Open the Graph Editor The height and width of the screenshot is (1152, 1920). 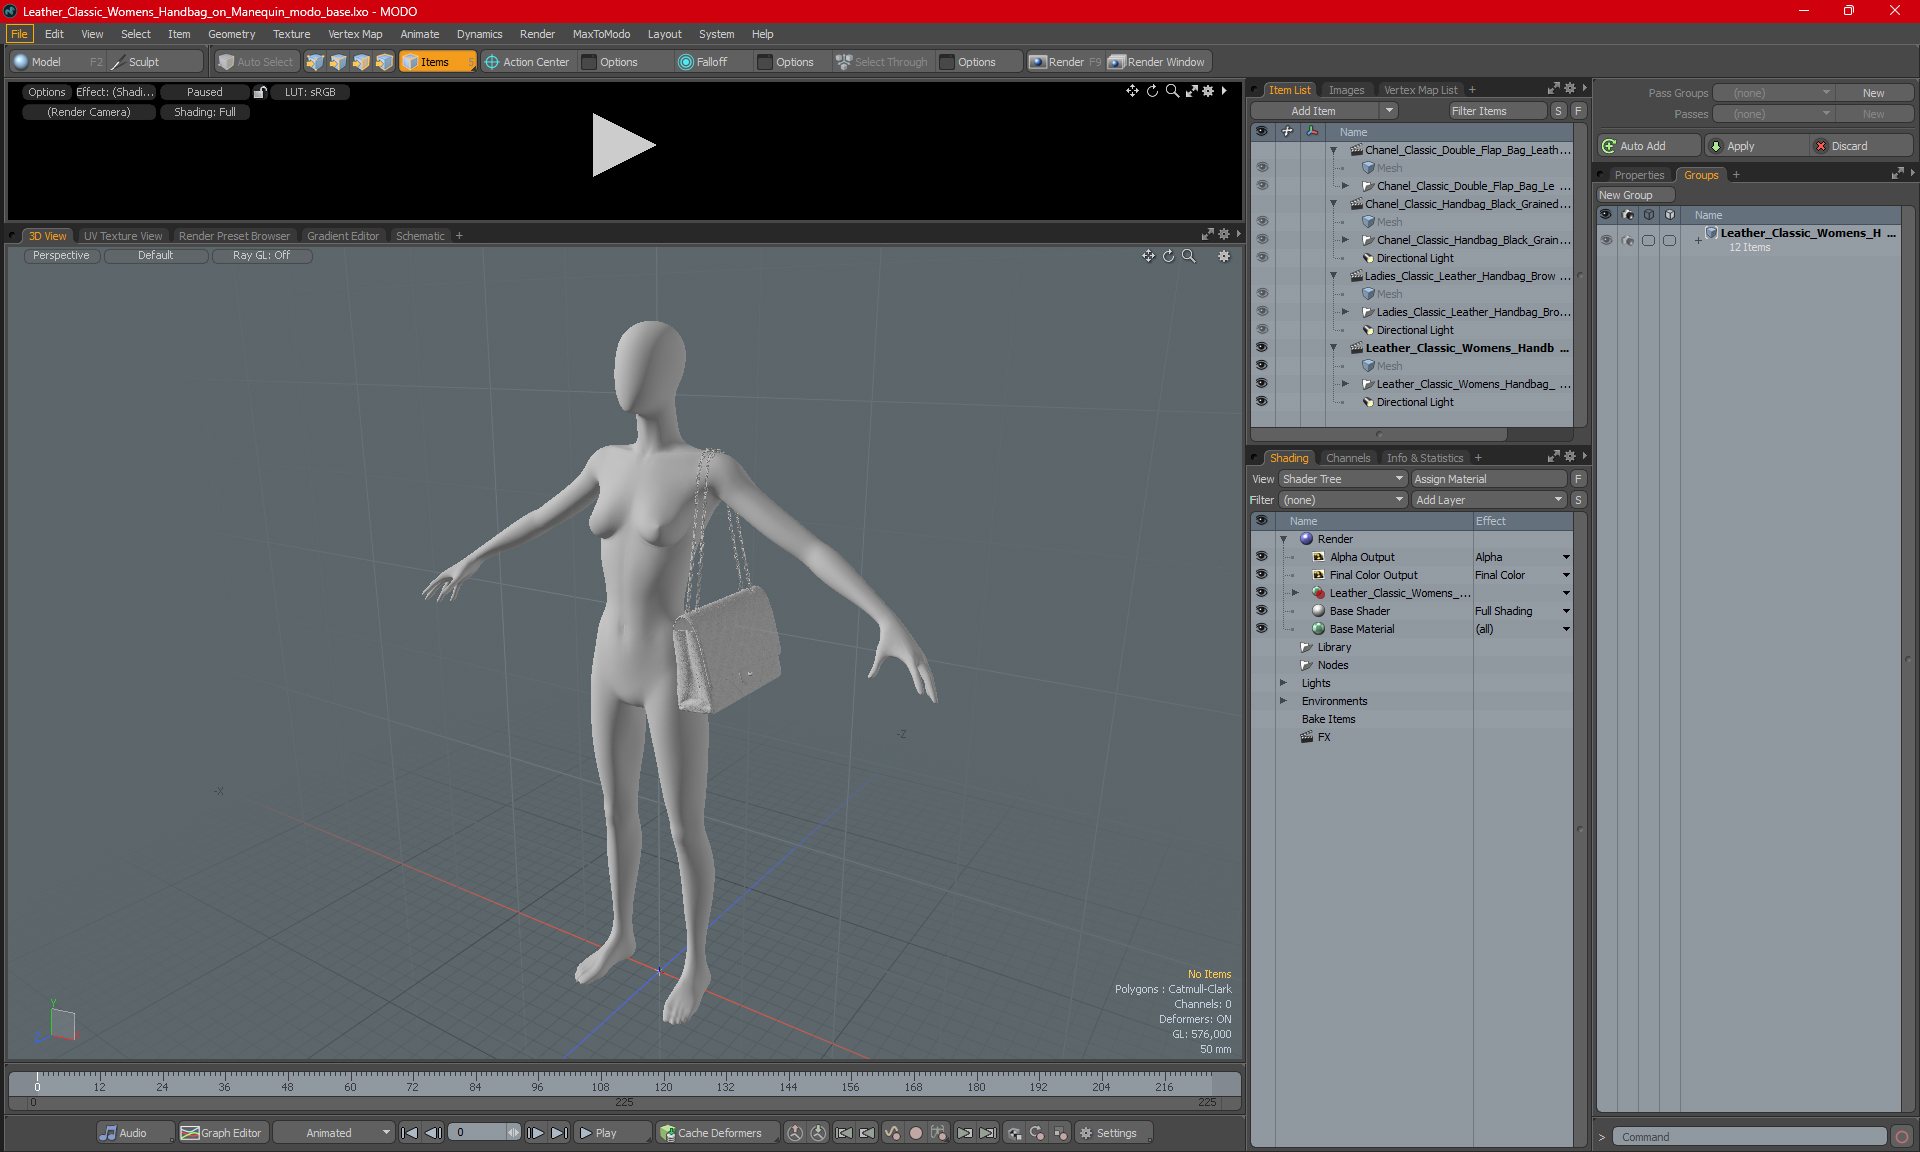pos(222,1133)
